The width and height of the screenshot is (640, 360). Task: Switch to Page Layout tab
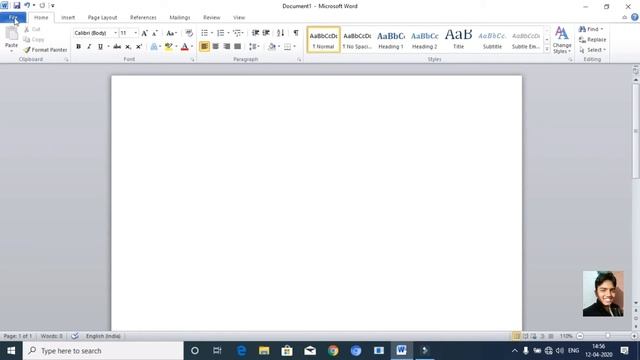[x=102, y=18]
